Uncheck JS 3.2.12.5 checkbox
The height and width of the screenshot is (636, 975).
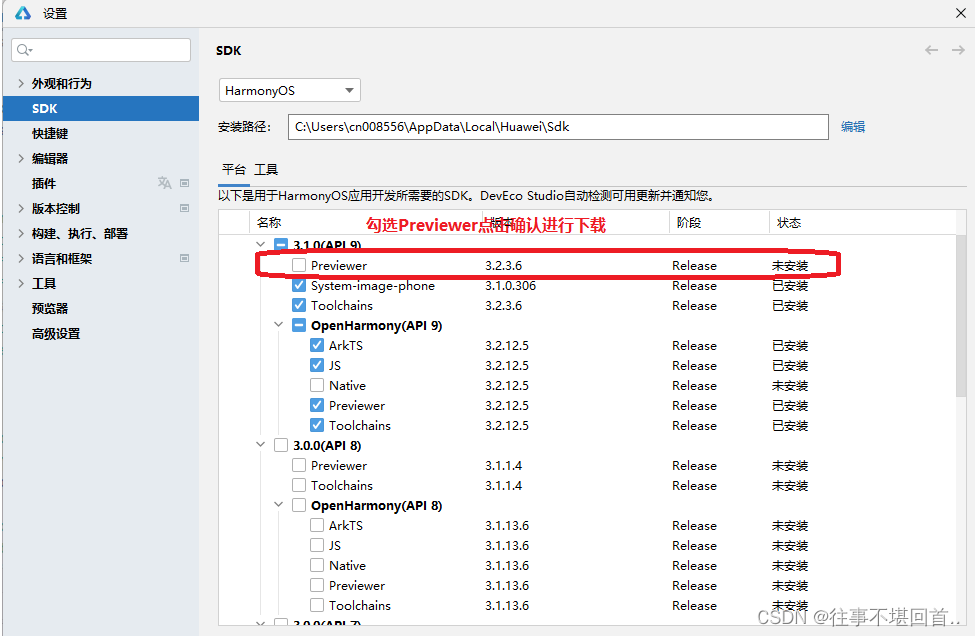(x=317, y=365)
